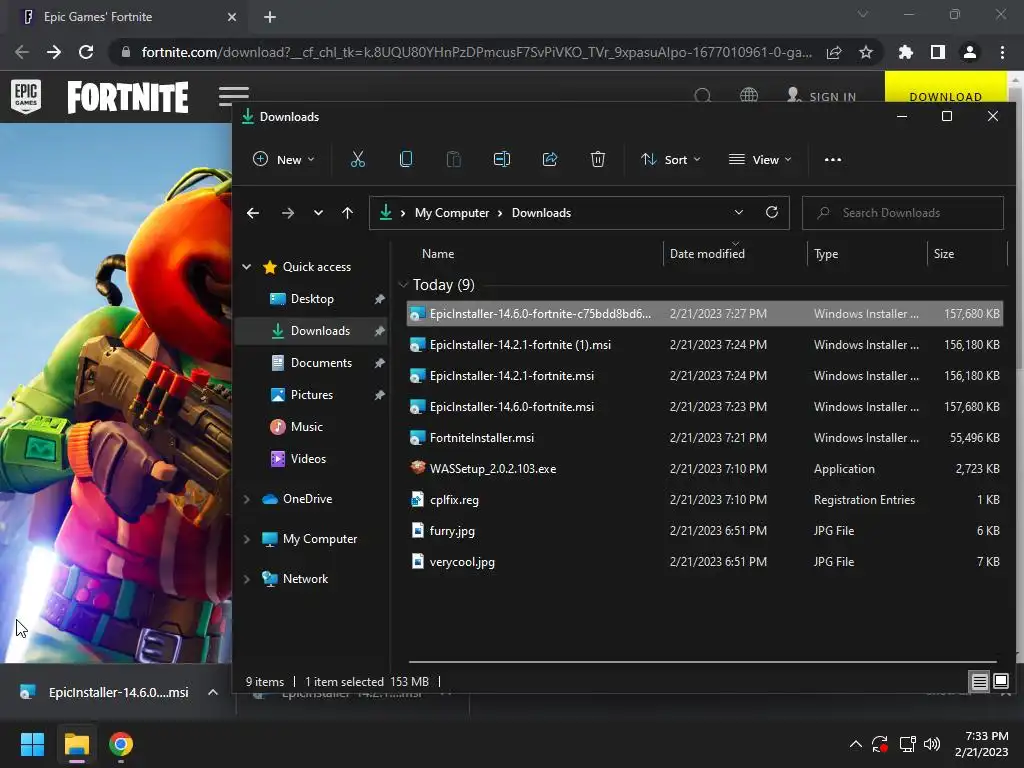Switch to details view icon in status bar
The width and height of the screenshot is (1024, 768).
click(x=980, y=681)
